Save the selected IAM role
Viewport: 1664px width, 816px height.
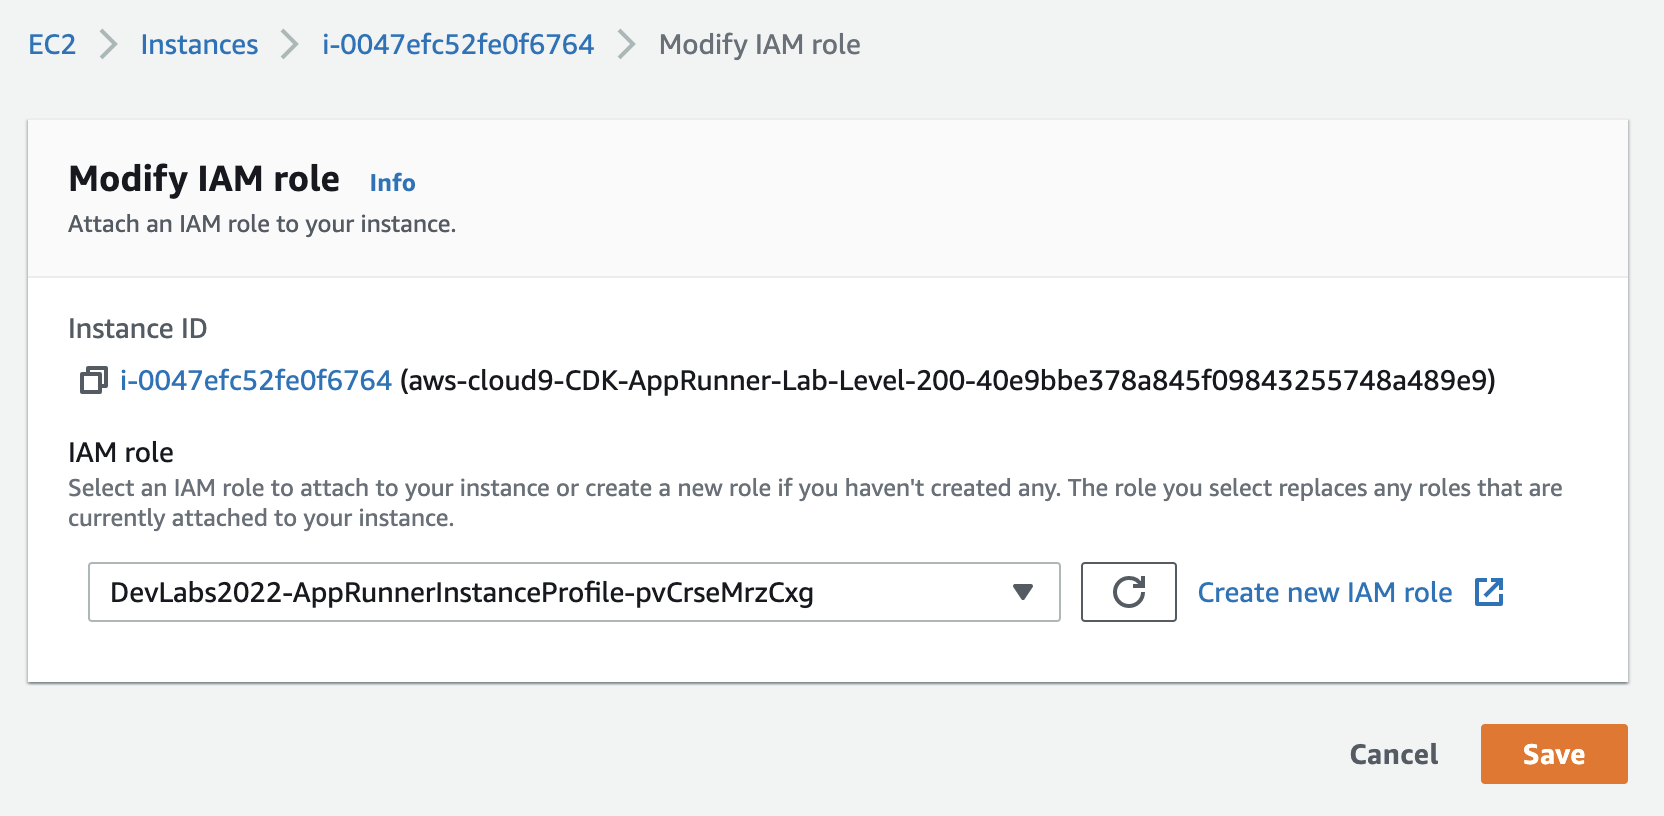coord(1554,754)
